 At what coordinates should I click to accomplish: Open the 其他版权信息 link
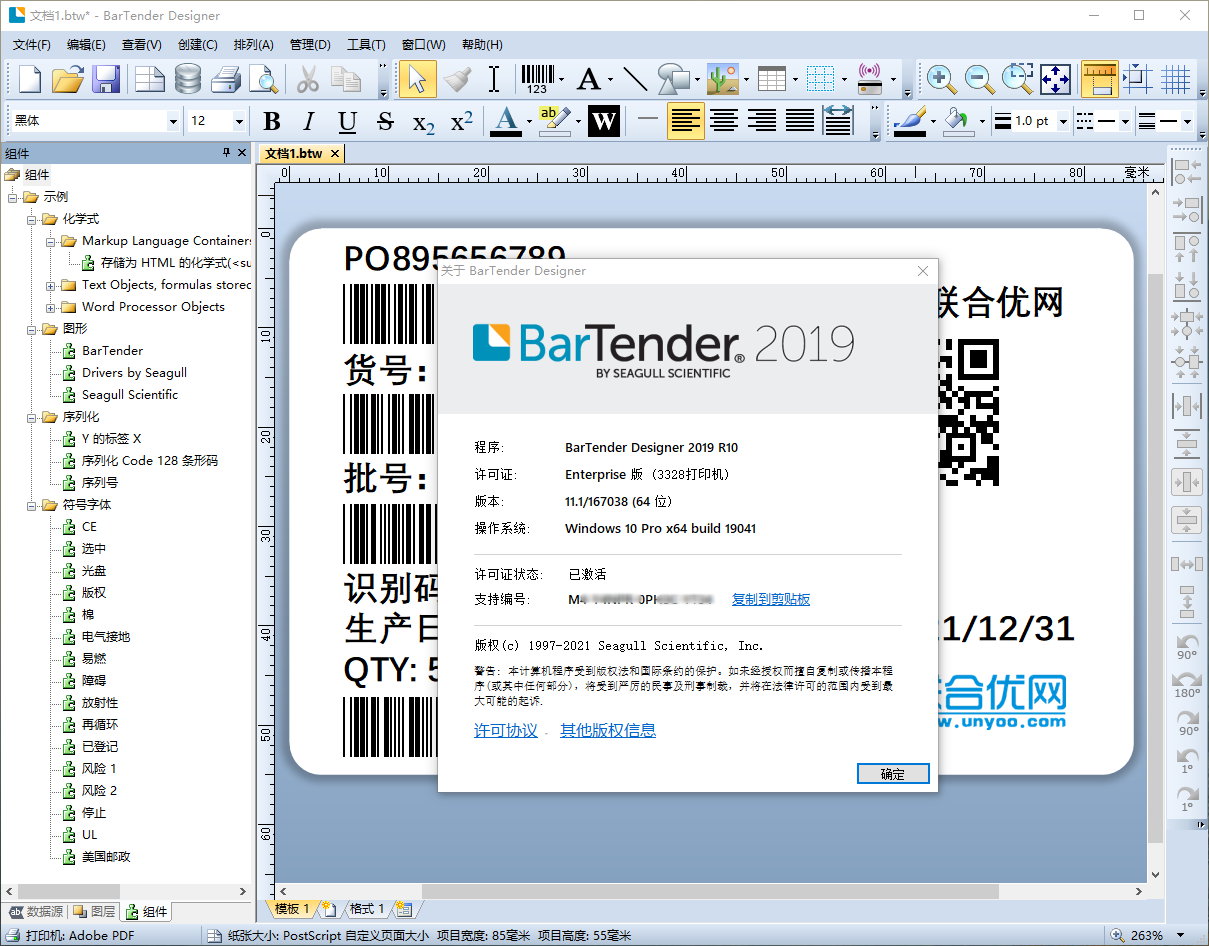click(608, 731)
